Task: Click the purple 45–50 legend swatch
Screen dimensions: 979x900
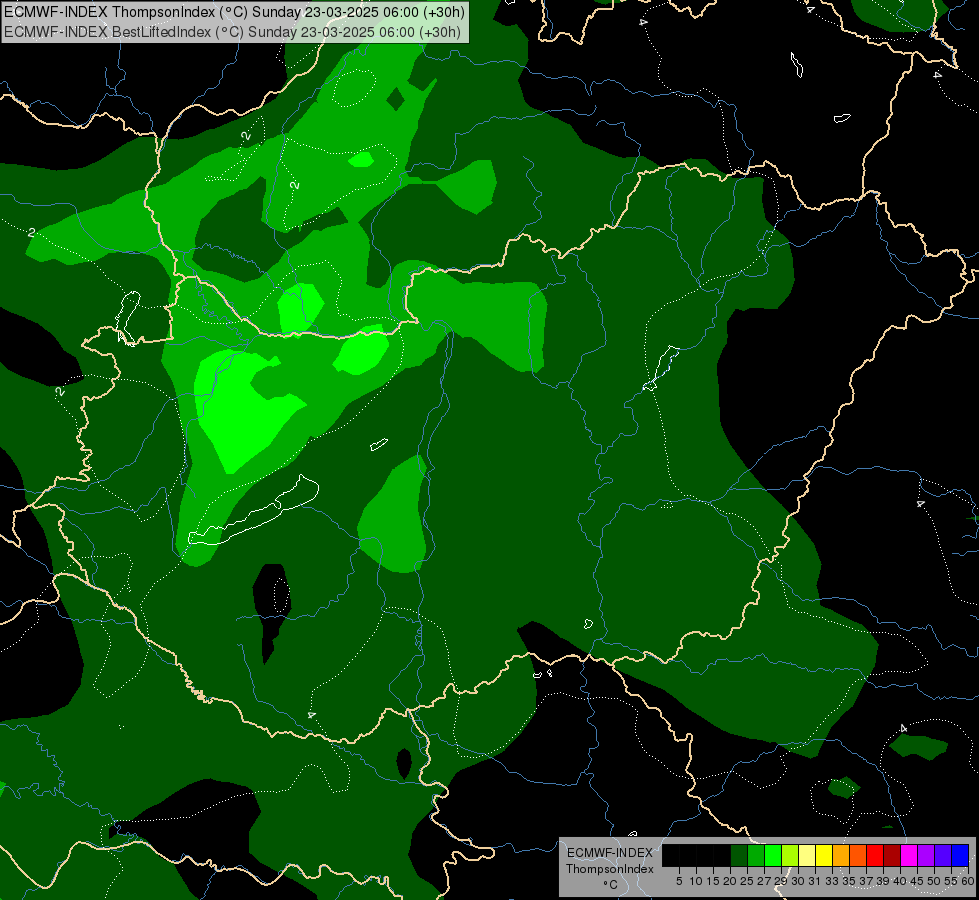Action: point(926,856)
